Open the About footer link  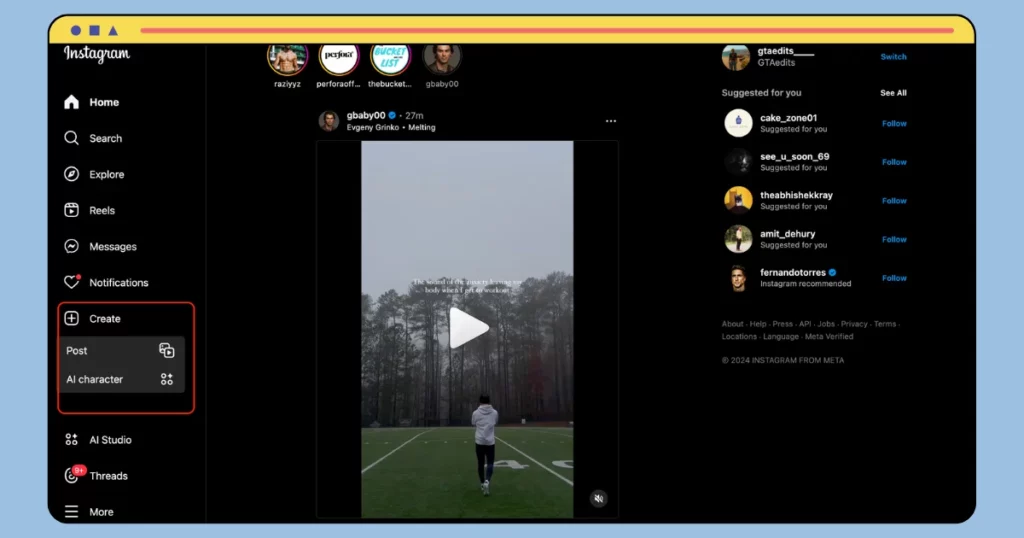point(732,324)
